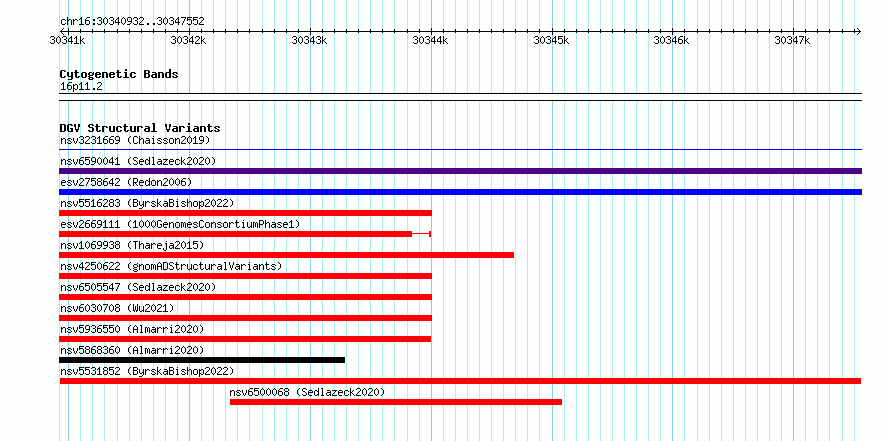
Task: Click the nsv5516283 (ByrskaBishop2022) label
Action: 147,203
